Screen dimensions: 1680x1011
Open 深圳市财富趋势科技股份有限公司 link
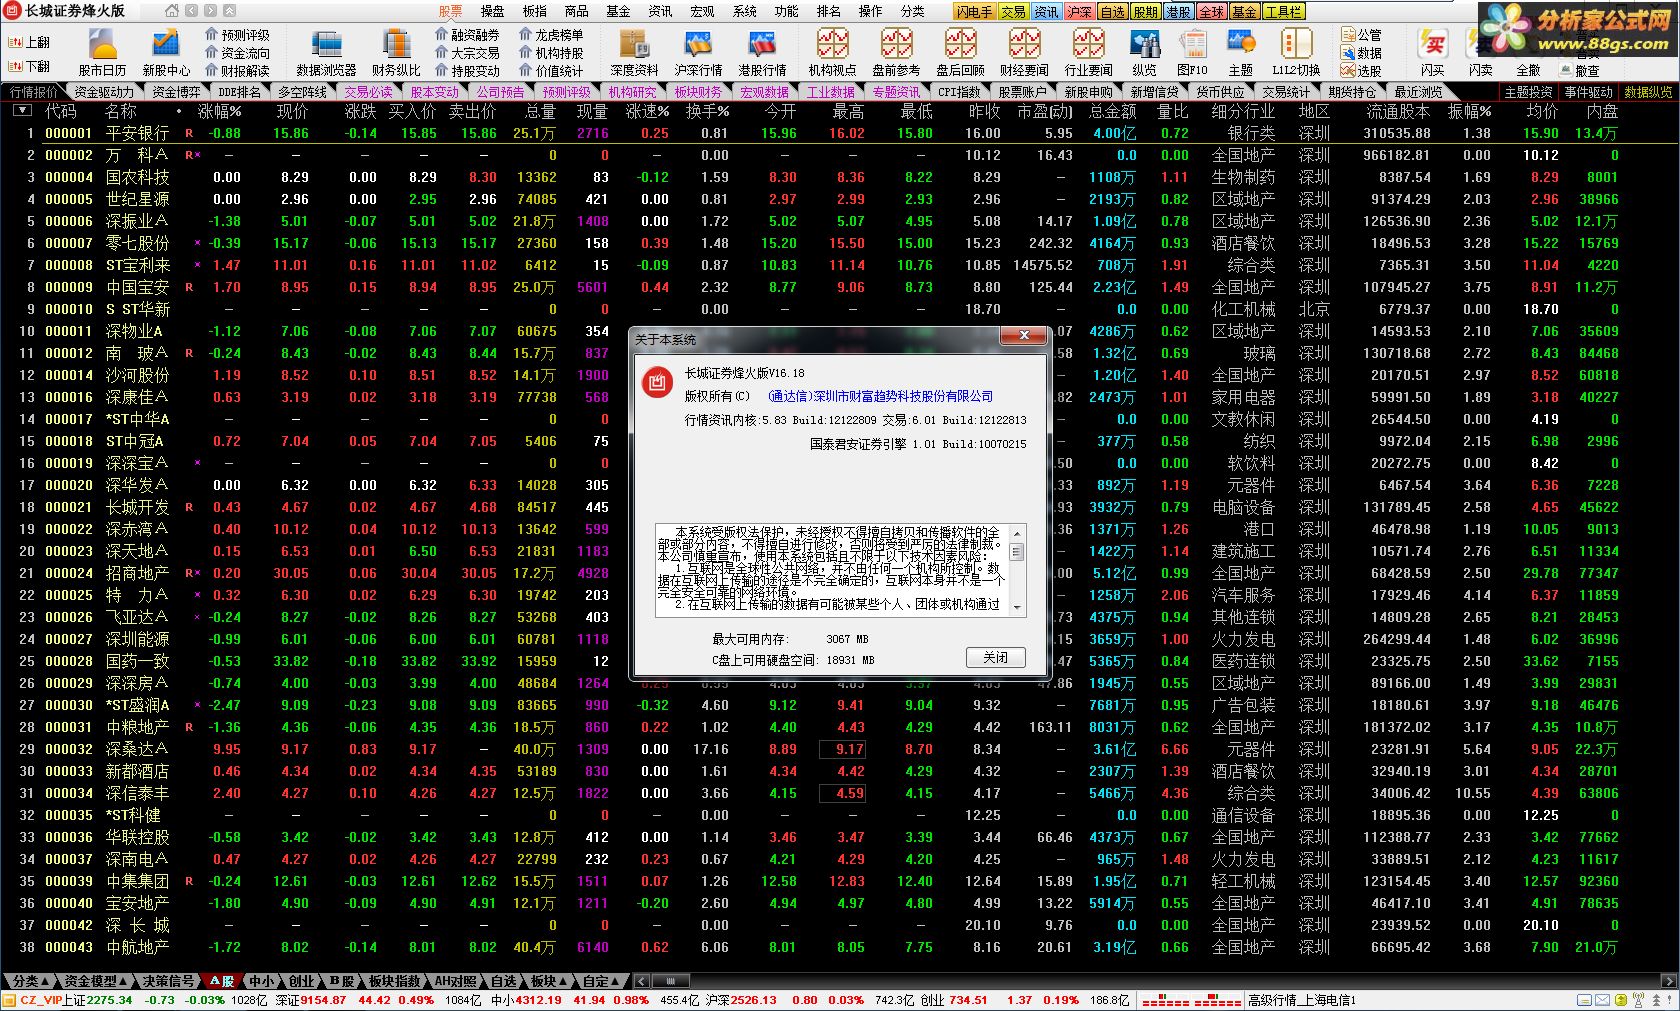point(902,396)
